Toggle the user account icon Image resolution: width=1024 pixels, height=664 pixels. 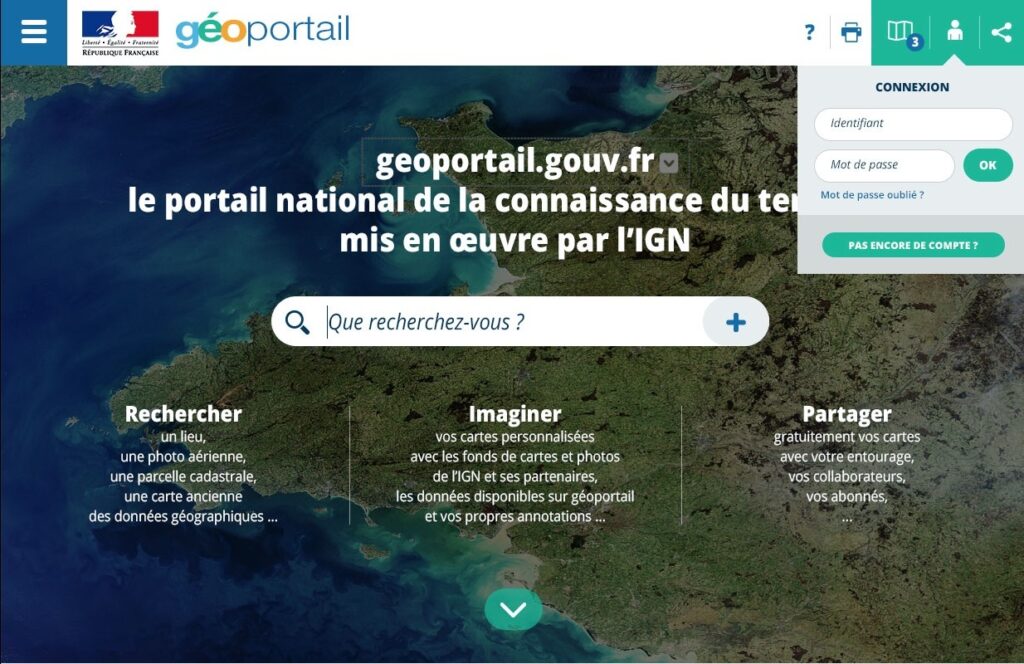point(955,31)
